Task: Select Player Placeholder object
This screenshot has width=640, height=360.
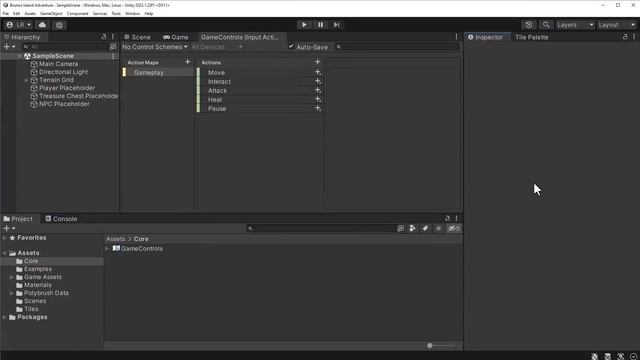Action: [x=67, y=88]
